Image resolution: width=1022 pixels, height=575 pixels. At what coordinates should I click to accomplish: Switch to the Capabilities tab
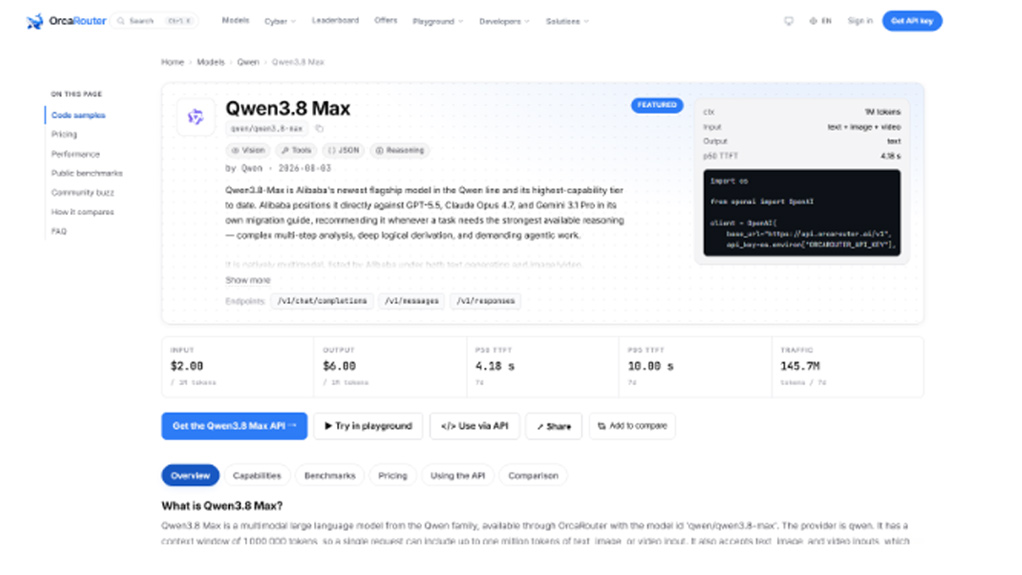(x=257, y=475)
